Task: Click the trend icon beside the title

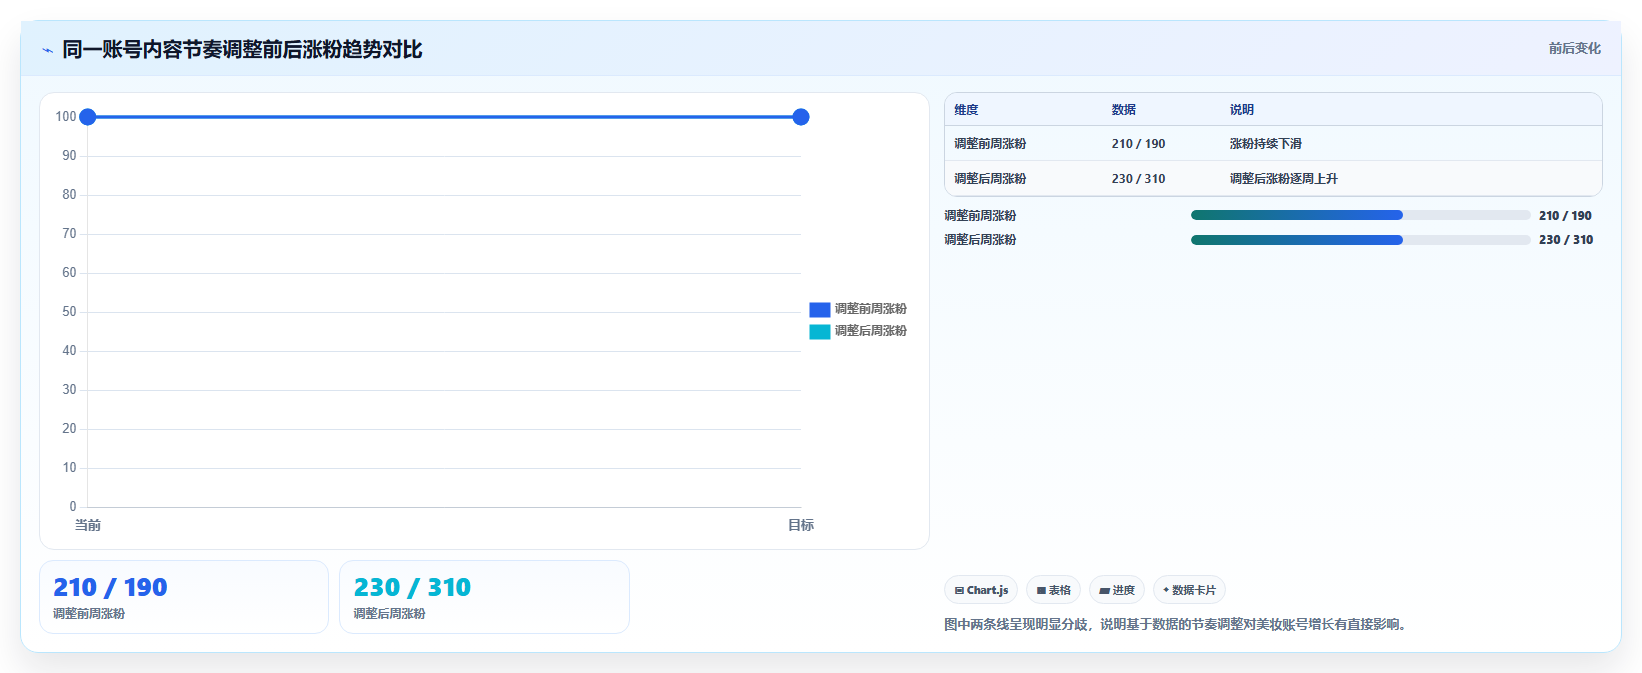Action: coord(47,50)
